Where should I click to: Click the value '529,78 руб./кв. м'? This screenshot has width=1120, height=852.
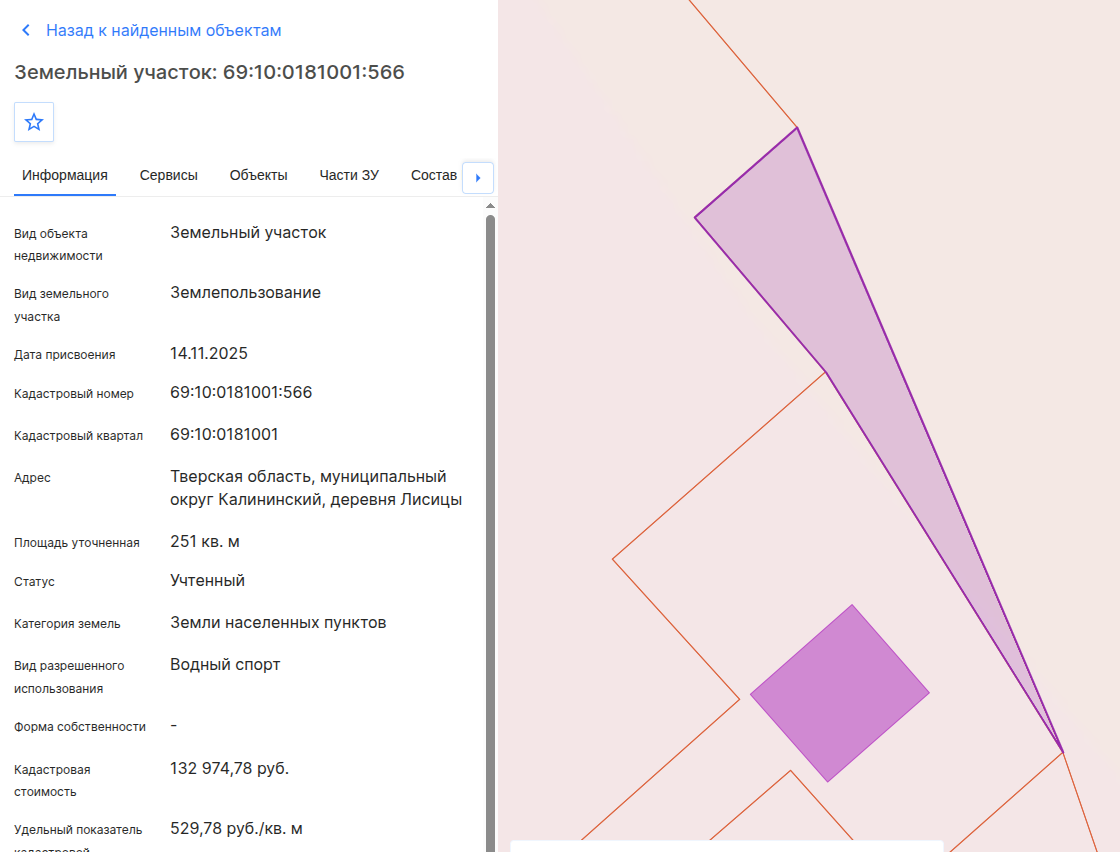coord(236,828)
